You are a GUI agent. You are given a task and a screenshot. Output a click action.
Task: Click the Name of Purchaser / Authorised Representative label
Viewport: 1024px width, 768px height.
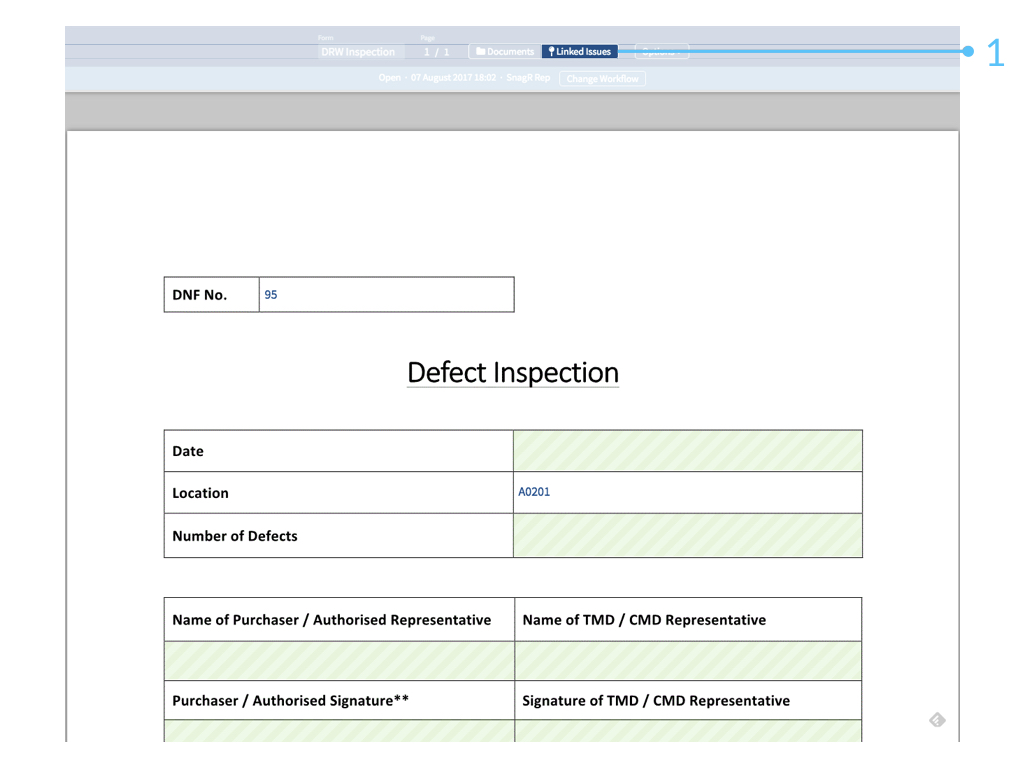[332, 620]
